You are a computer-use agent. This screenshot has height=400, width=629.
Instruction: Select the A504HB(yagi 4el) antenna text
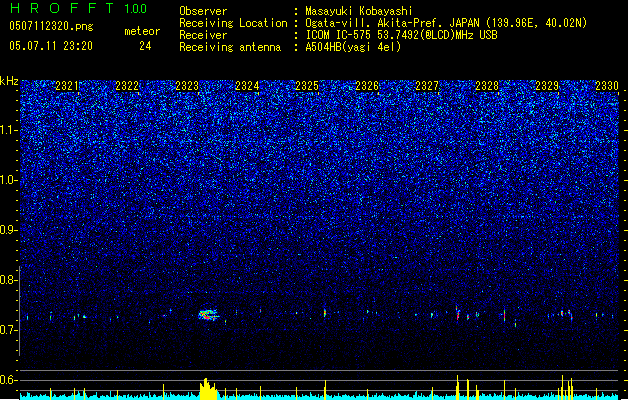coord(353,47)
